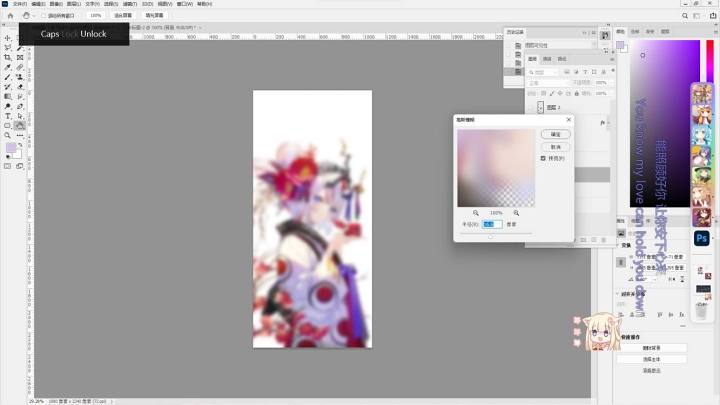720x405 pixels.
Task: Zoom out the Gaussian Blur preview
Action: click(x=476, y=213)
